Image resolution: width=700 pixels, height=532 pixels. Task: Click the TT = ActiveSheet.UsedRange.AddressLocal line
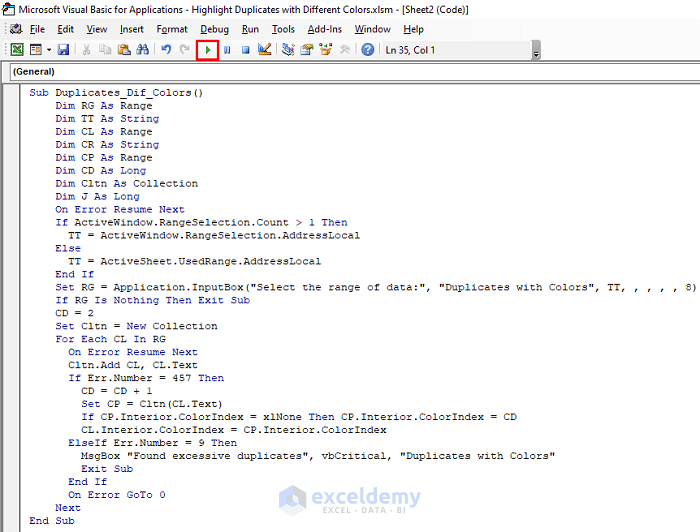pyautogui.click(x=194, y=261)
